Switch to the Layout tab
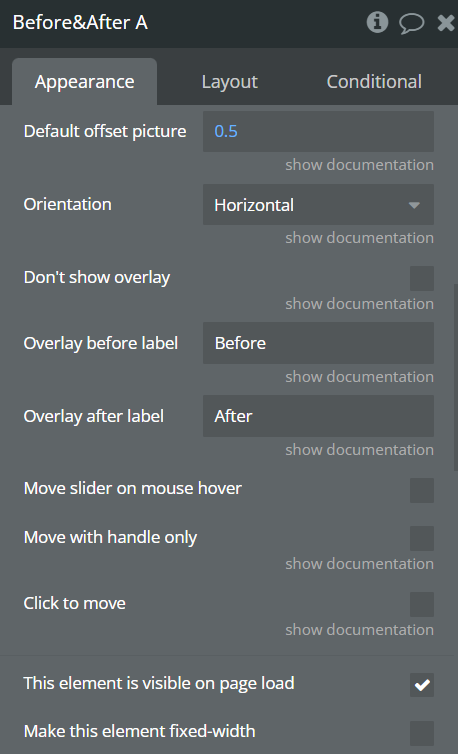458x754 pixels. (229, 81)
